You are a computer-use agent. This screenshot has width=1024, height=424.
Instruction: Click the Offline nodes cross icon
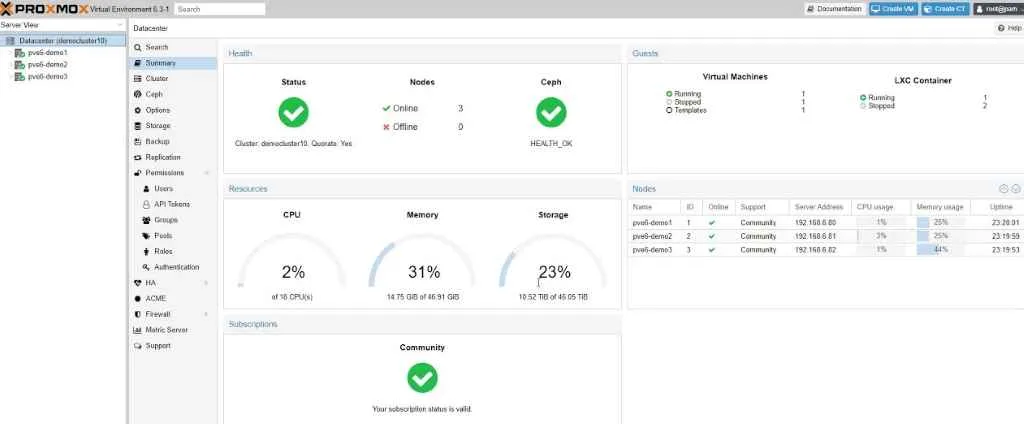[386, 127]
